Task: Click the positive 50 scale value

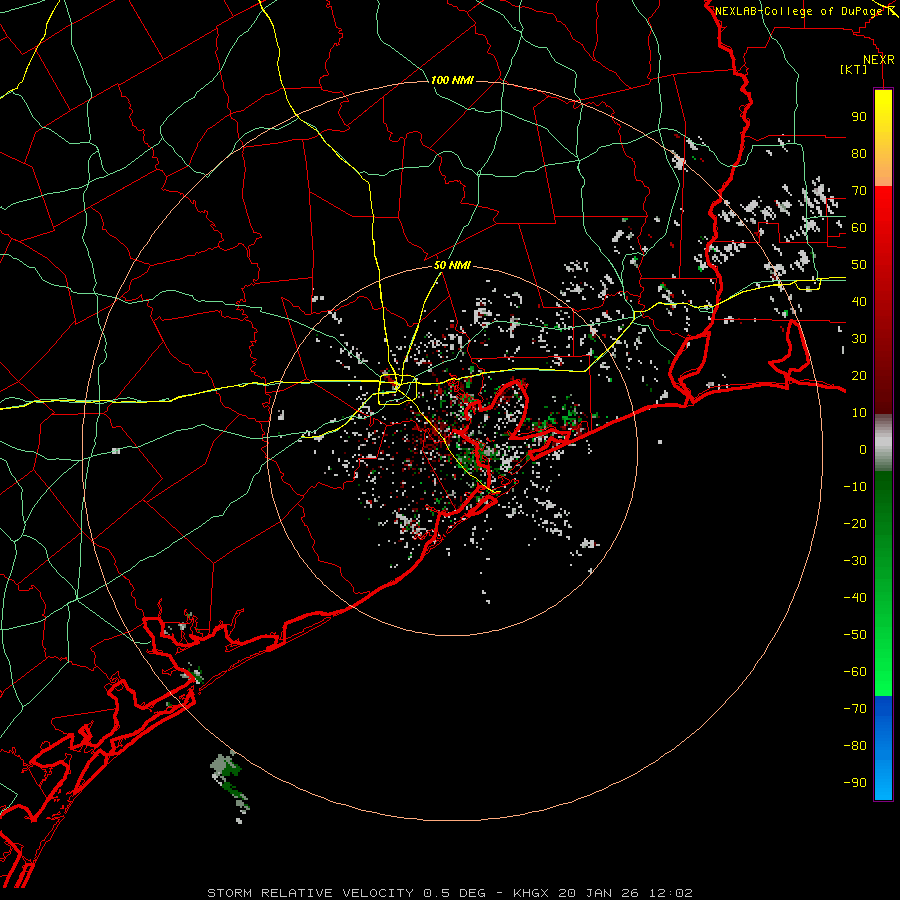Action: 859,265
